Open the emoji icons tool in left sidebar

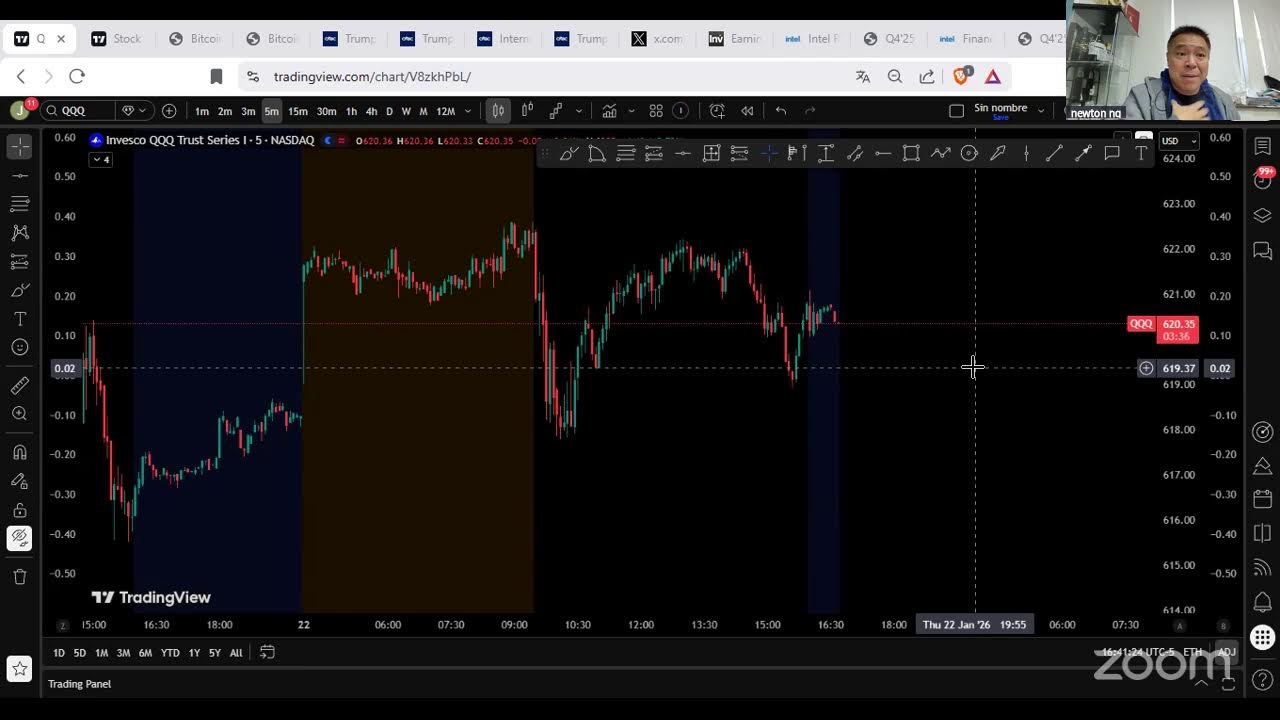coord(20,347)
